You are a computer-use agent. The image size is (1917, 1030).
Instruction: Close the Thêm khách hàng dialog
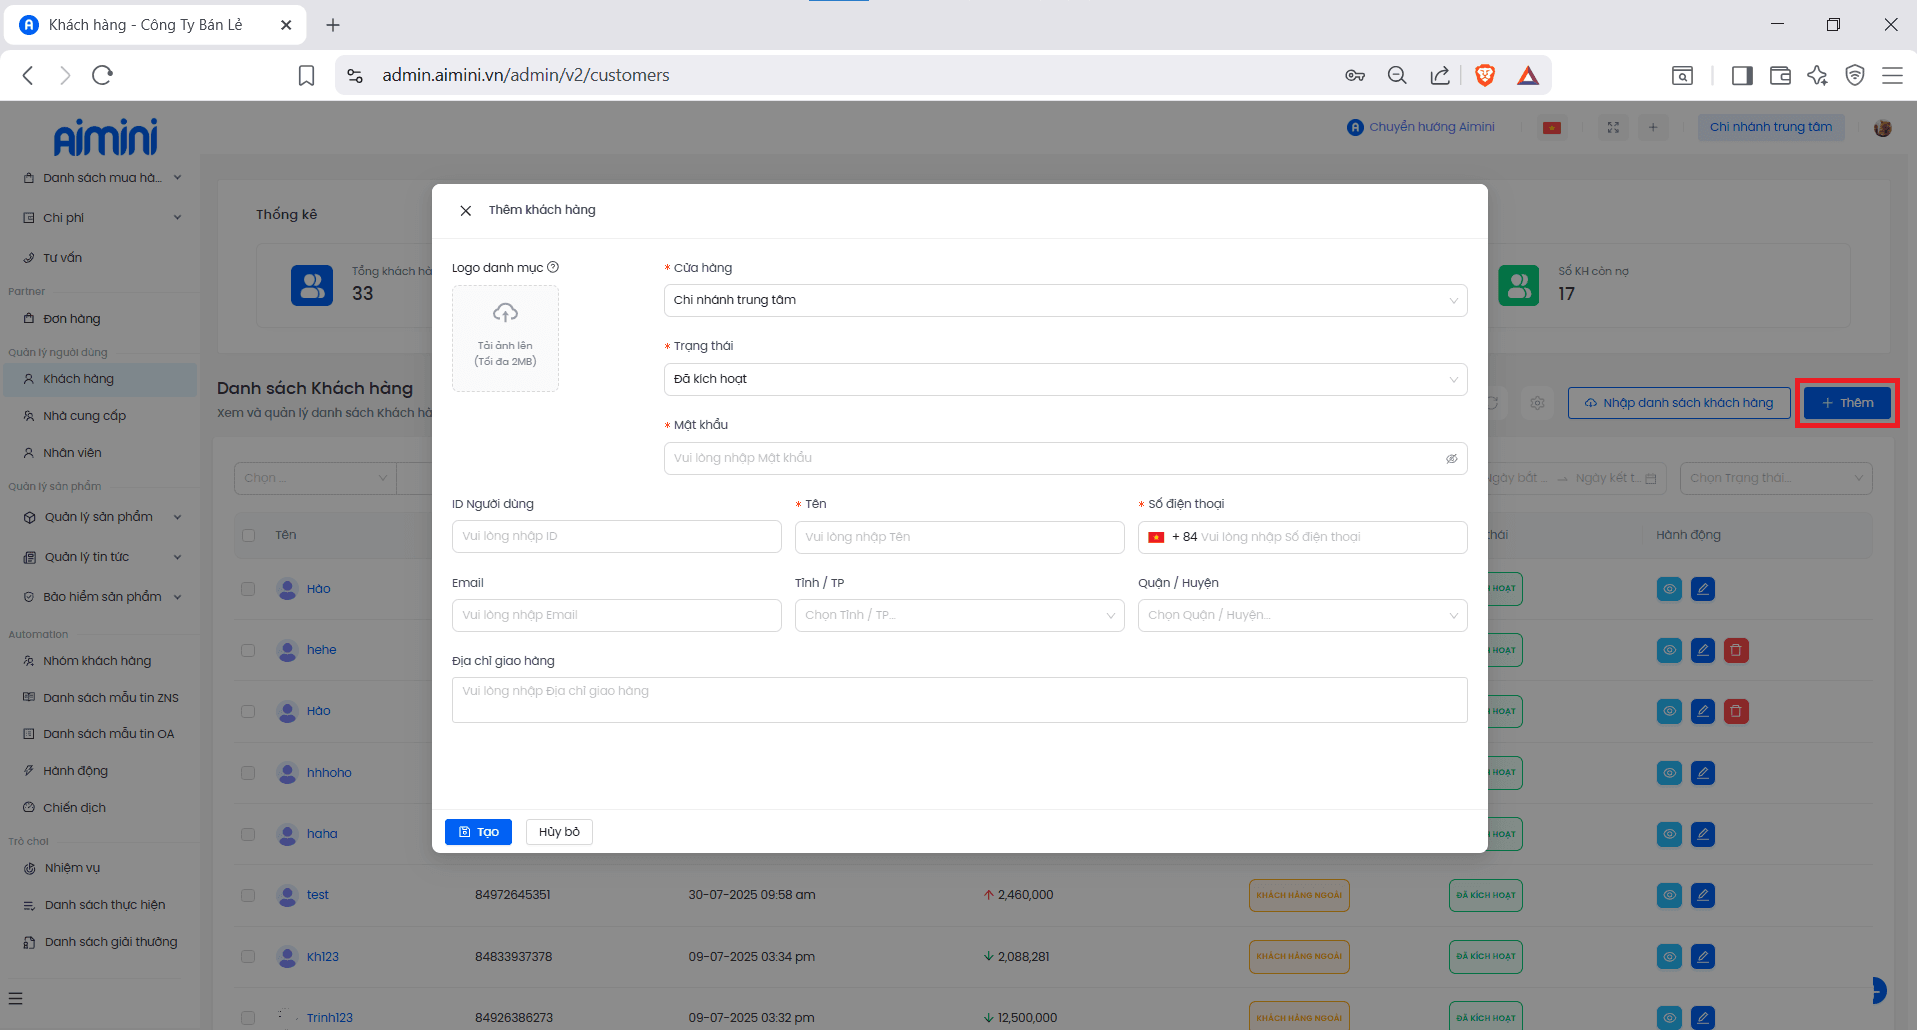pos(465,210)
